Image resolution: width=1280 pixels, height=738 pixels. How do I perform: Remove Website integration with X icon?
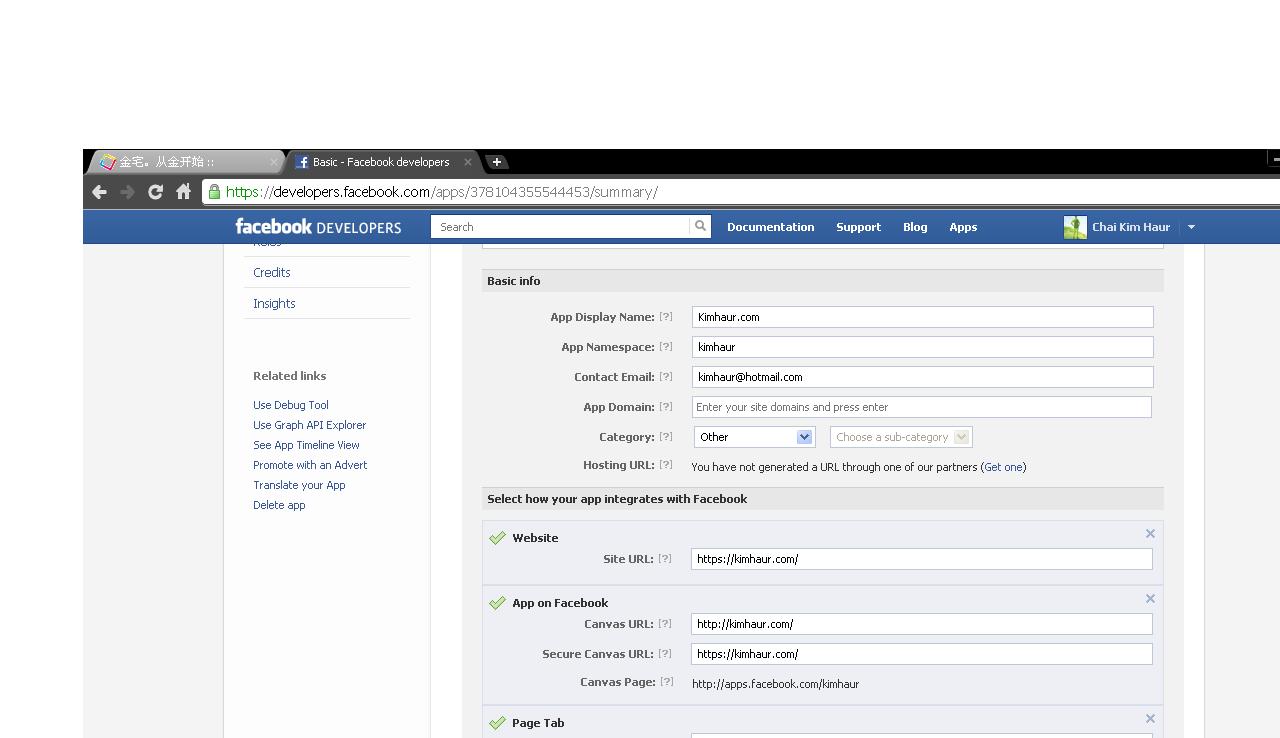pos(1150,534)
